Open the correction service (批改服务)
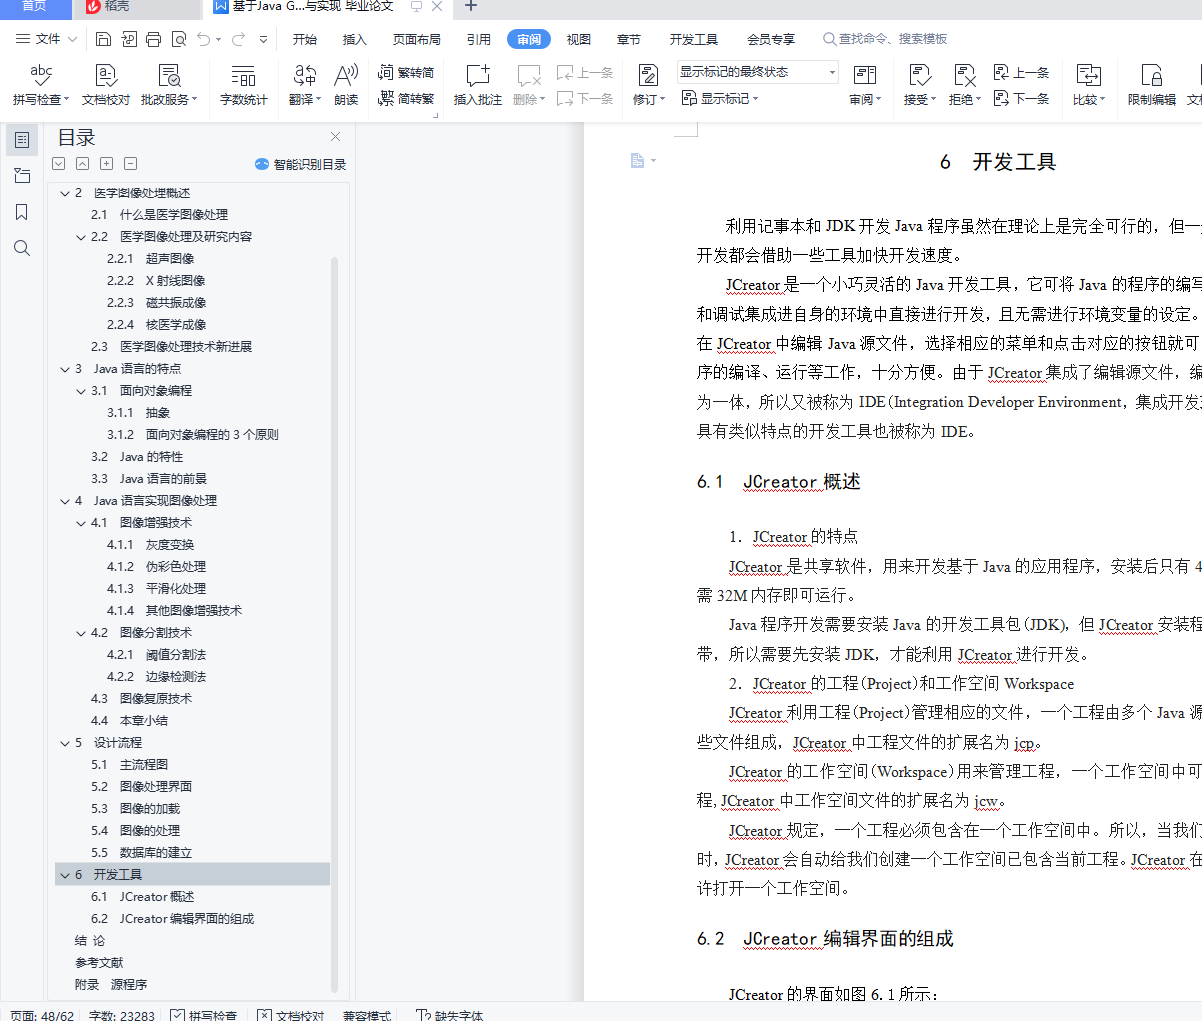The height and width of the screenshot is (1021, 1202). tap(169, 85)
